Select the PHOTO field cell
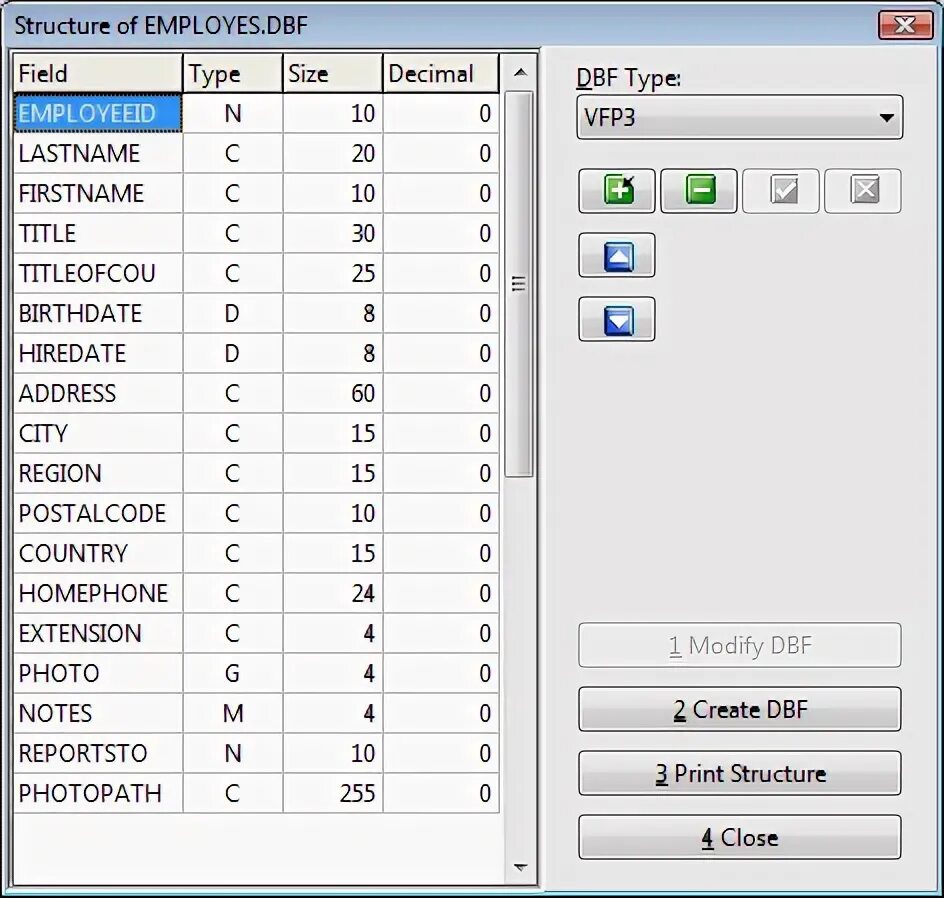 [98, 673]
